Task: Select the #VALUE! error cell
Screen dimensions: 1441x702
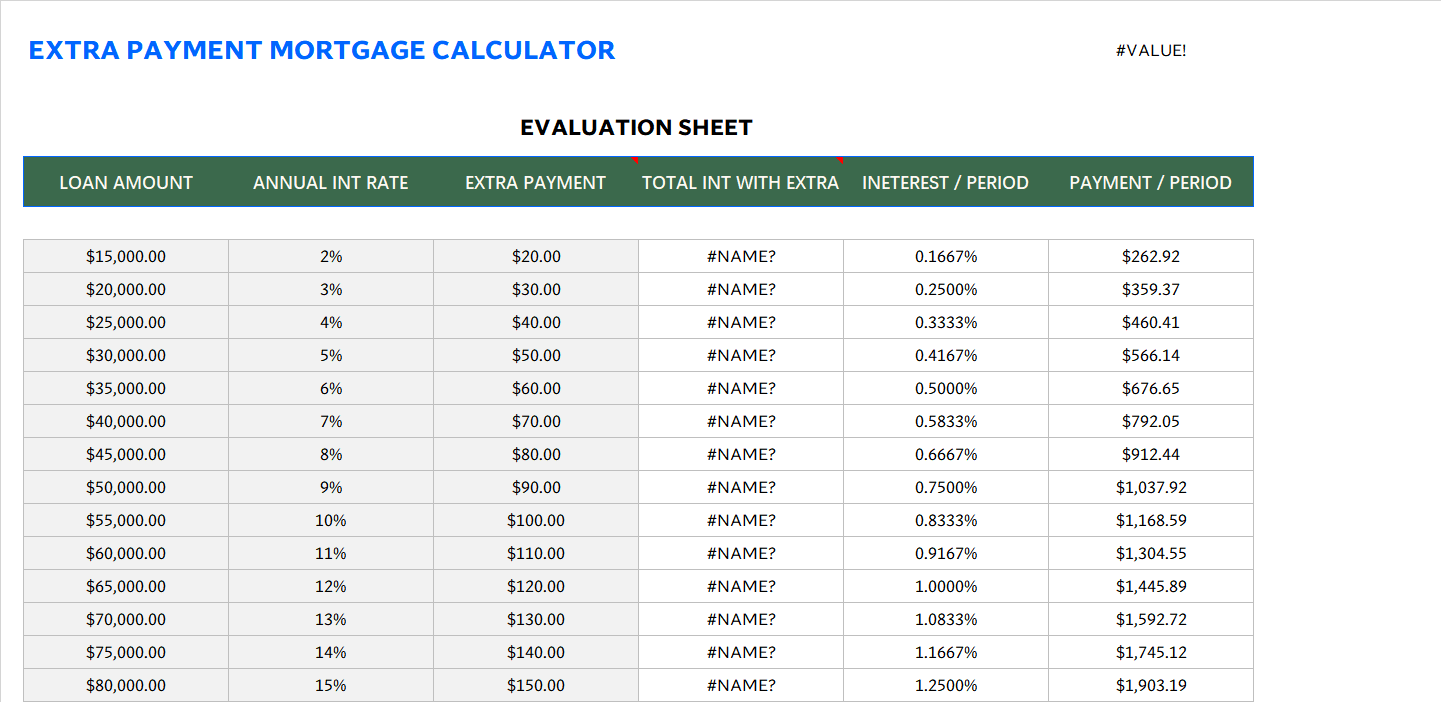Action: [x=1151, y=50]
